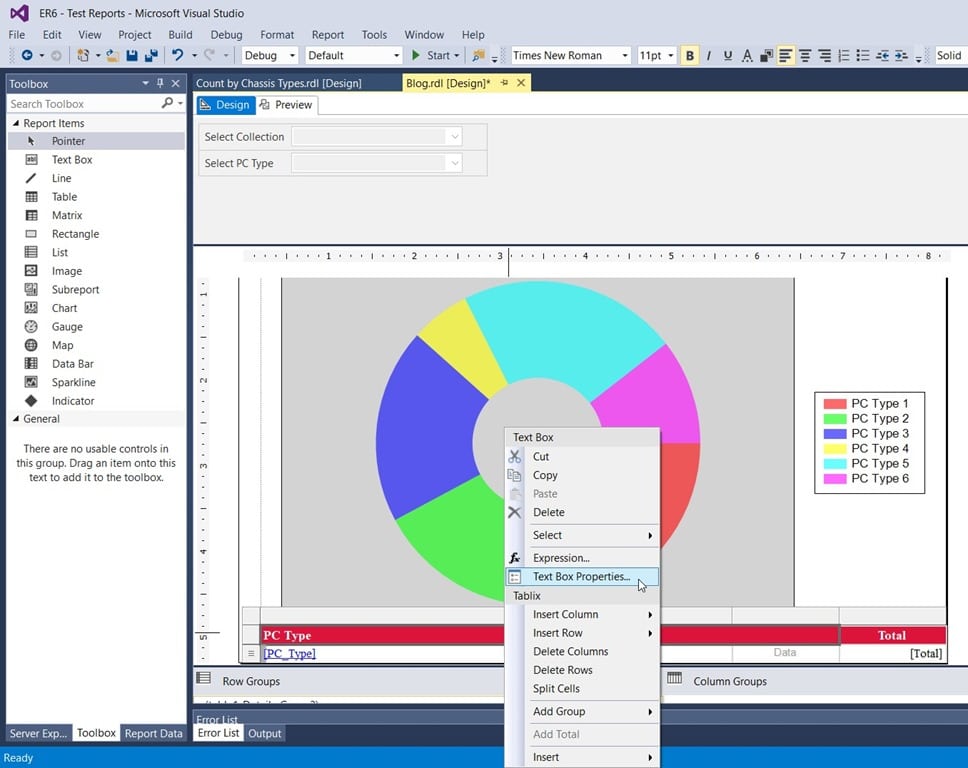Click the Search Toolbox input field
The image size is (968, 768).
85,104
